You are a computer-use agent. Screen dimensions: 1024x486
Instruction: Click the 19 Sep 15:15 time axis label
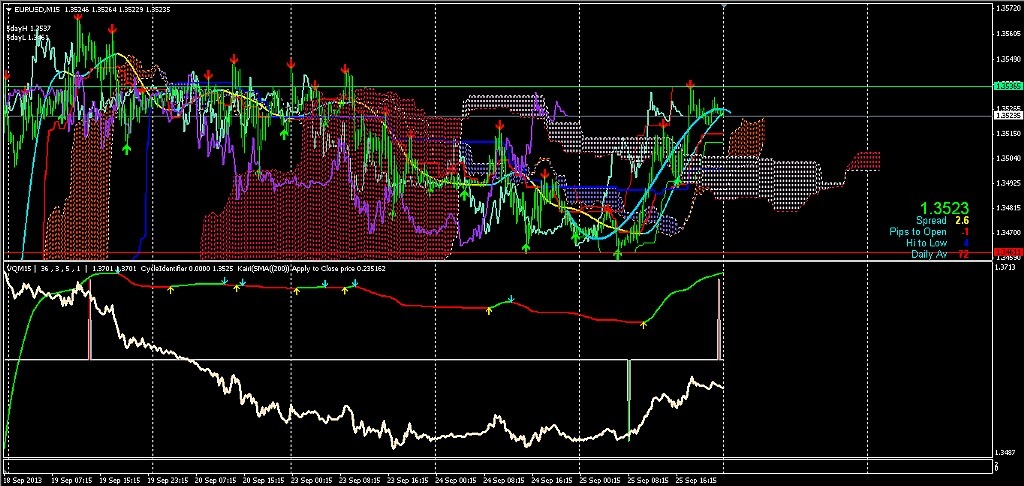click(119, 479)
